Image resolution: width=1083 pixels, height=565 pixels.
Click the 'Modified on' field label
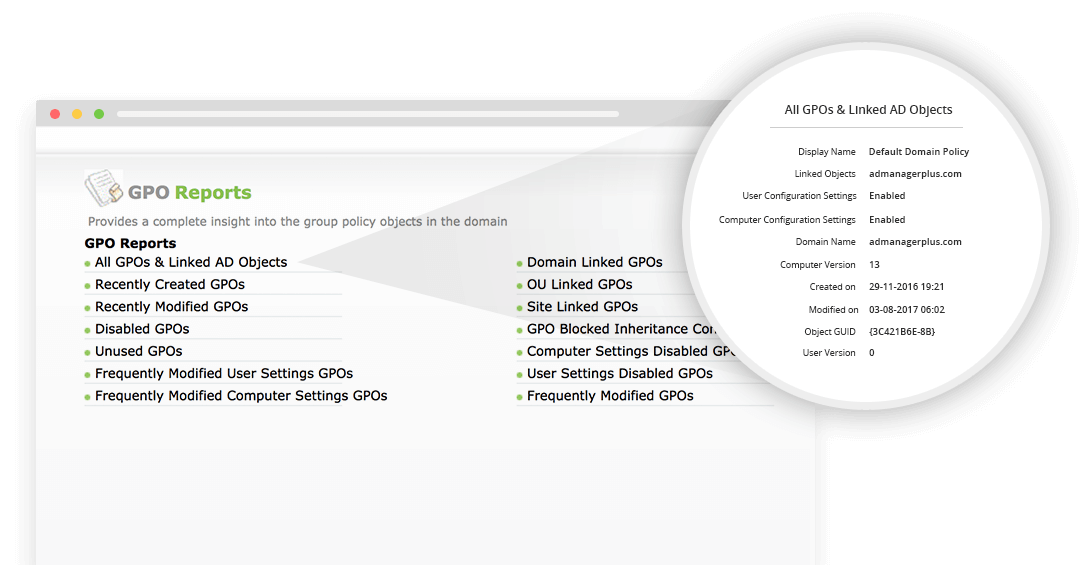(x=834, y=309)
